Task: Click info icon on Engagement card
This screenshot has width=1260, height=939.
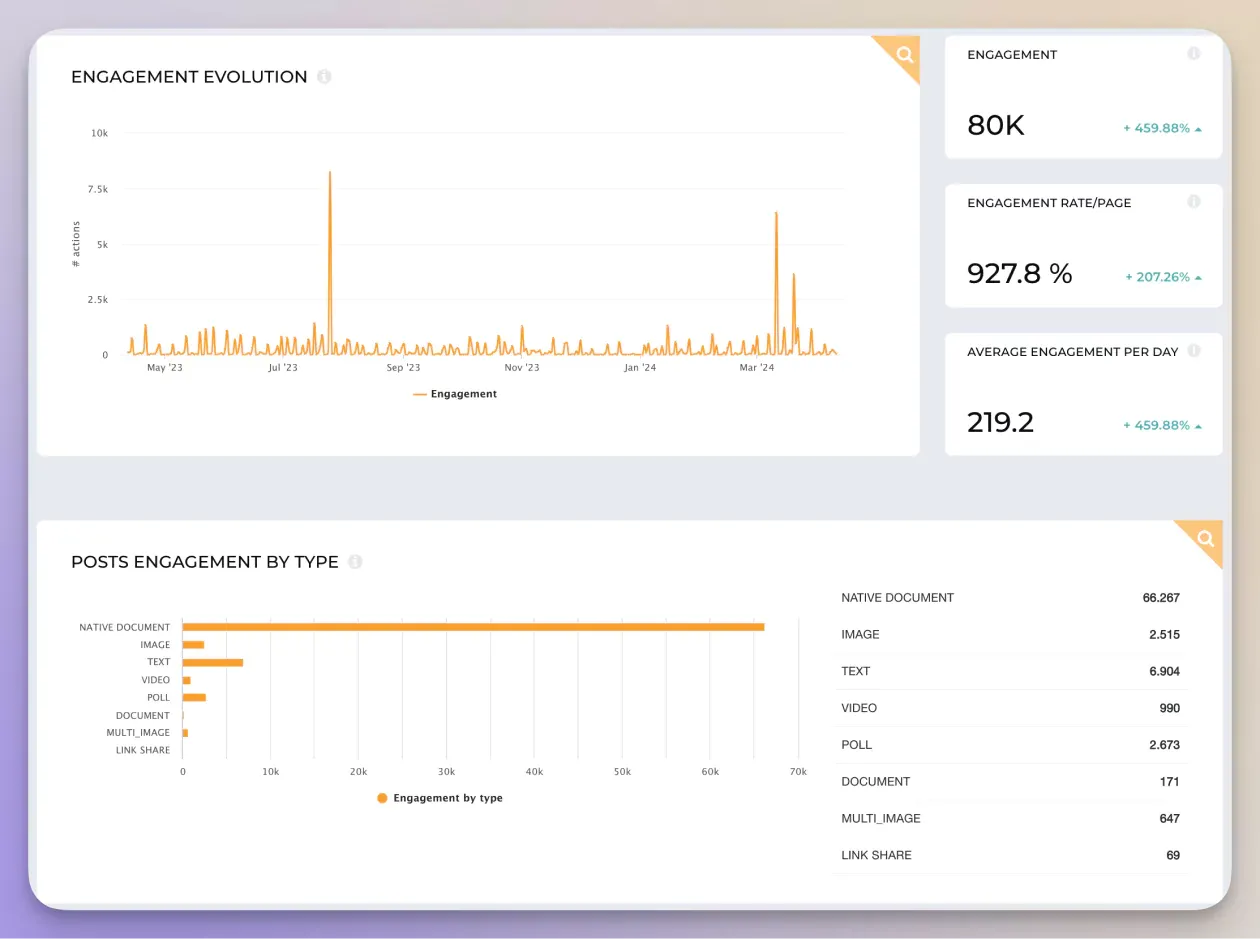Action: (x=1193, y=54)
